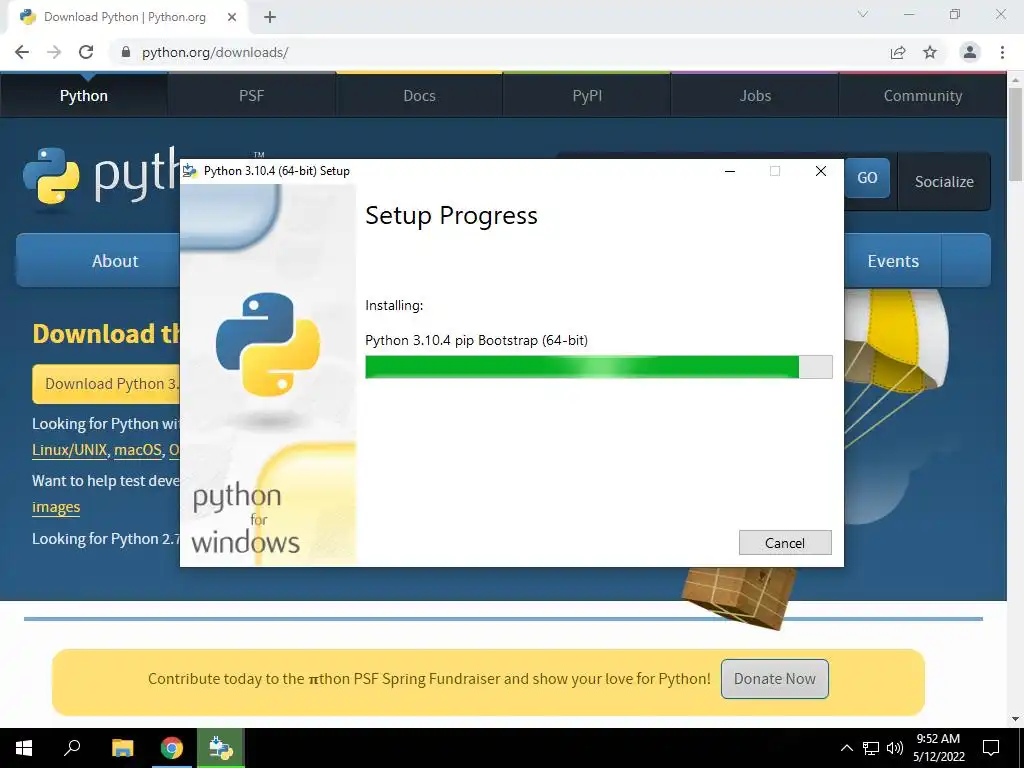The image size is (1024, 768).
Task: Open Windows taskbar search
Action: 72,748
